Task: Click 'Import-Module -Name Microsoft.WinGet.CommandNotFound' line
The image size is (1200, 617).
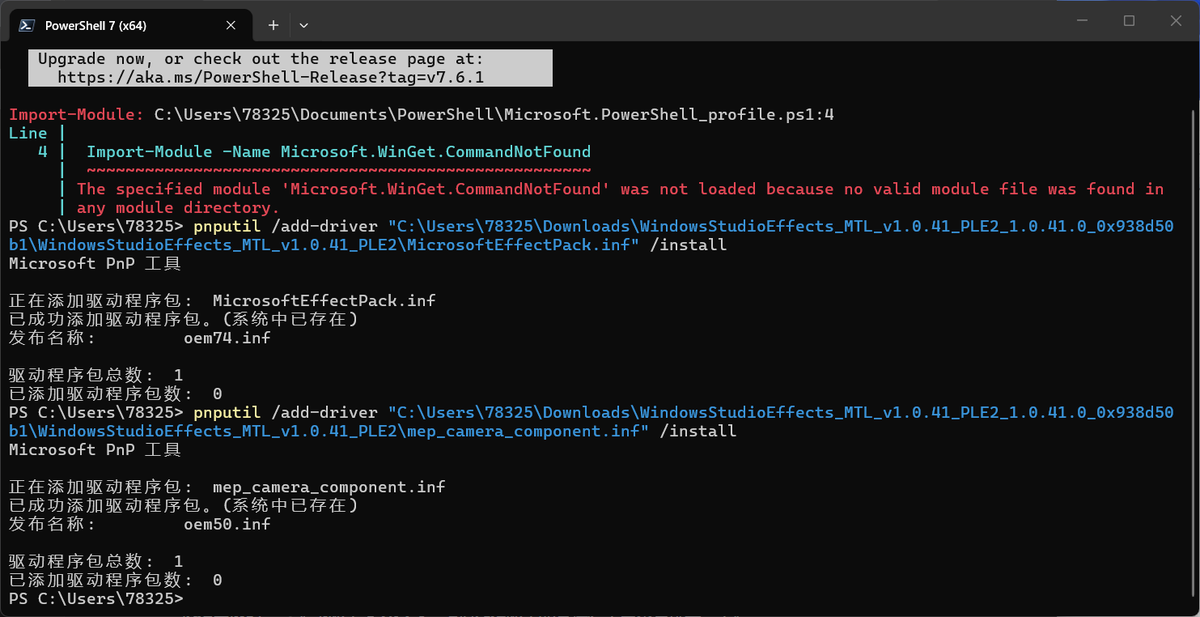Action: coord(339,152)
